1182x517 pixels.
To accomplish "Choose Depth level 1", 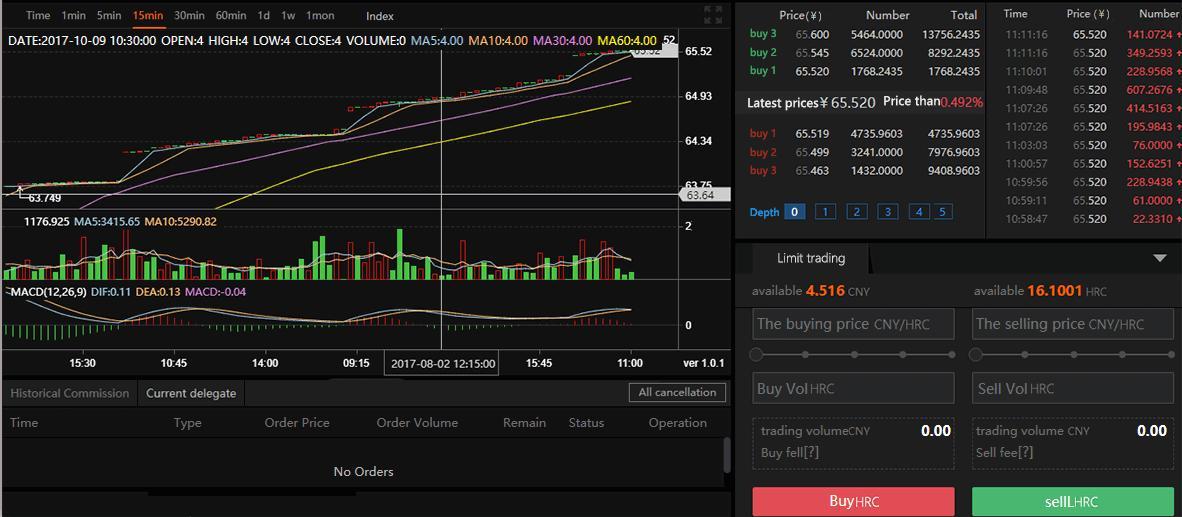I will 825,212.
